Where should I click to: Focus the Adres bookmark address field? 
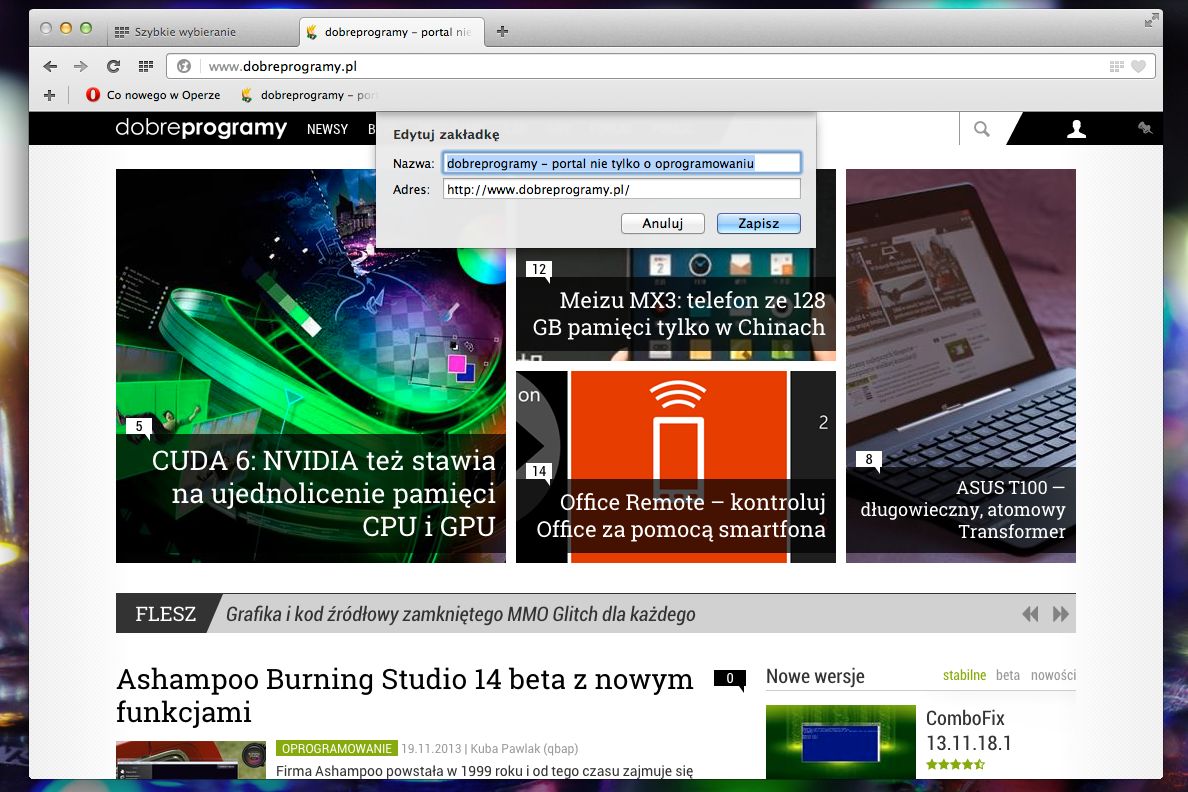[621, 189]
